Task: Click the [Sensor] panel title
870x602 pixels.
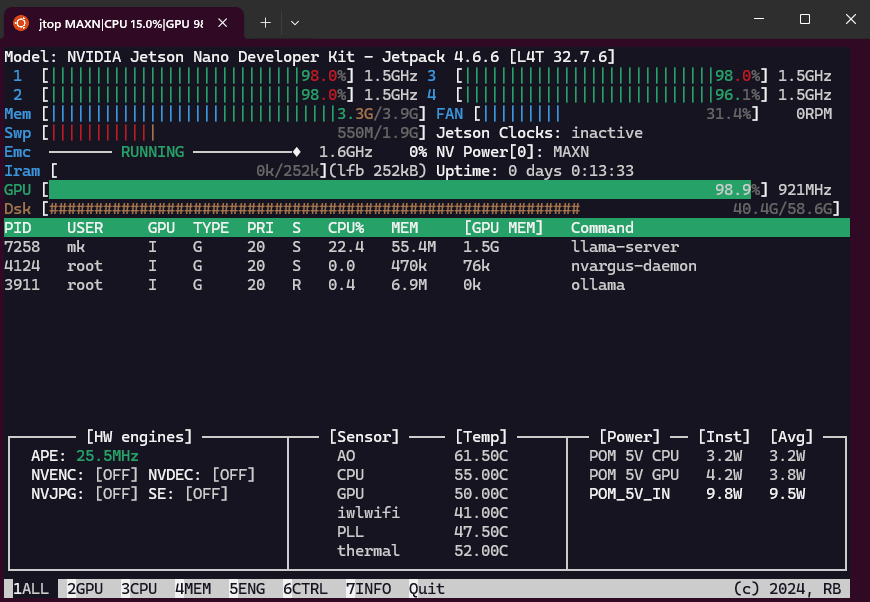Action: (364, 437)
